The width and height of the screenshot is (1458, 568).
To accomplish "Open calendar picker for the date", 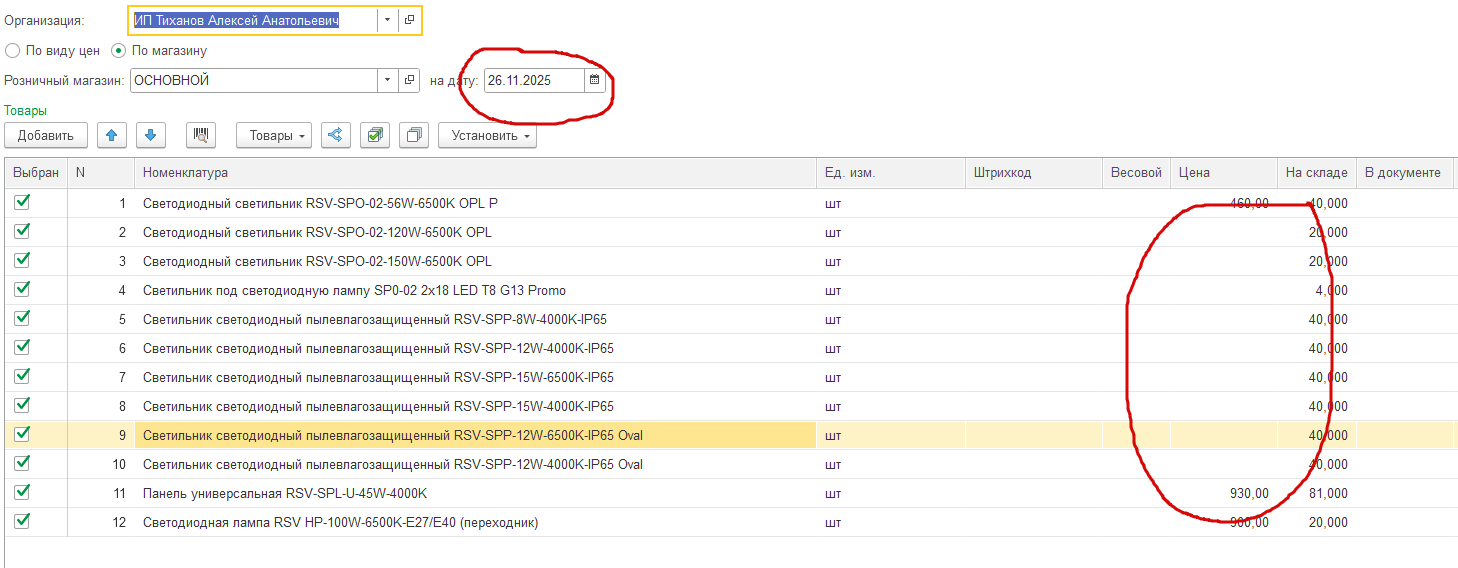I will pyautogui.click(x=594, y=80).
